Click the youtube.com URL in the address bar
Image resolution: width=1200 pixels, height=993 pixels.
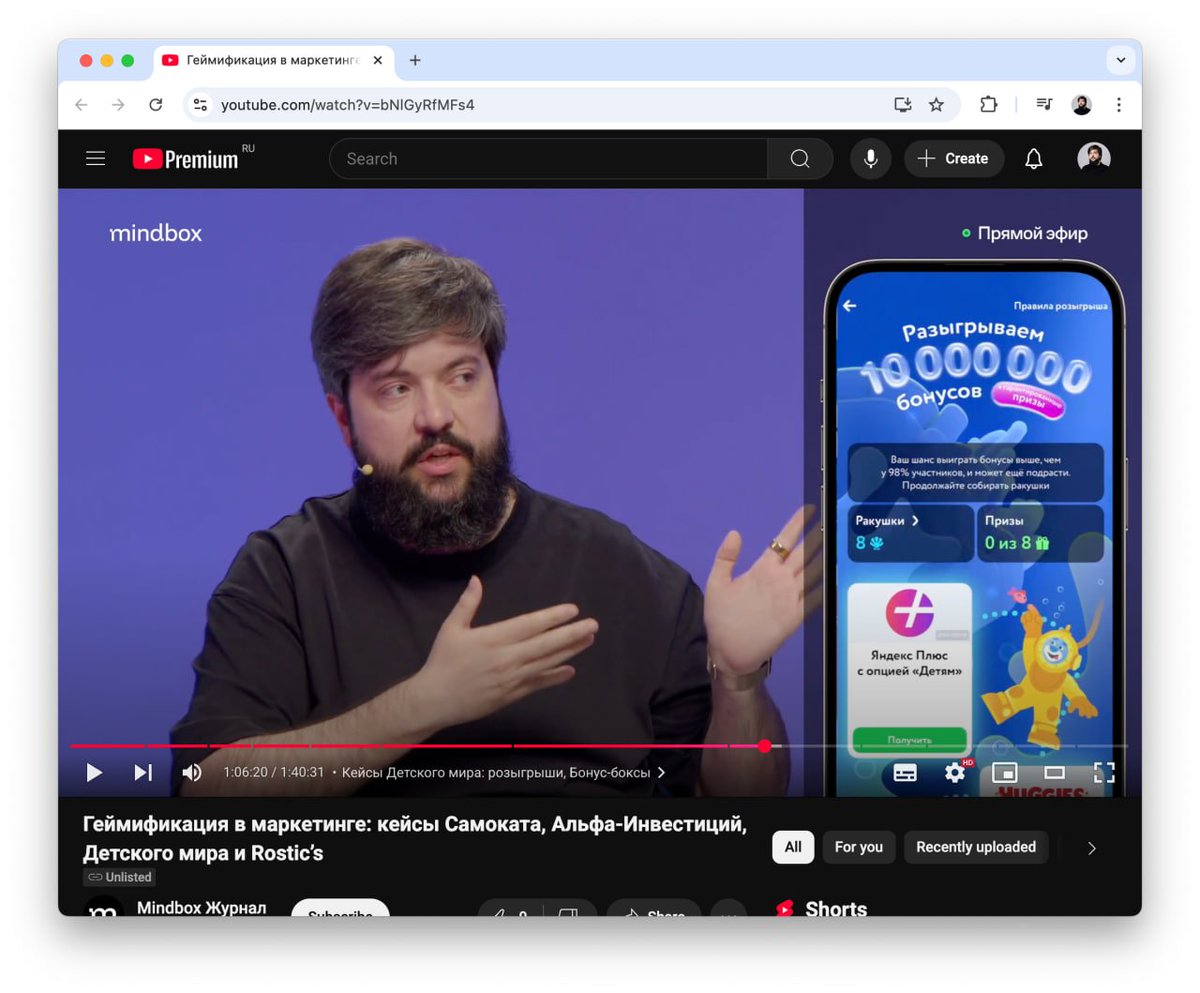pos(347,105)
